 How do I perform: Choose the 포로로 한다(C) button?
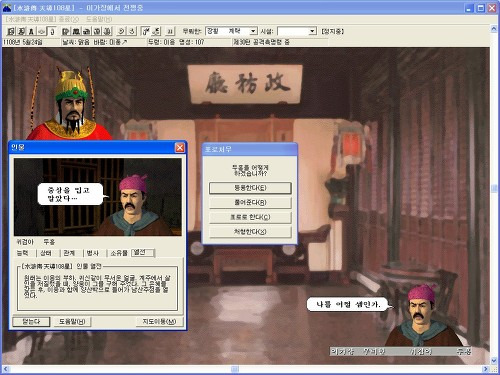click(250, 217)
